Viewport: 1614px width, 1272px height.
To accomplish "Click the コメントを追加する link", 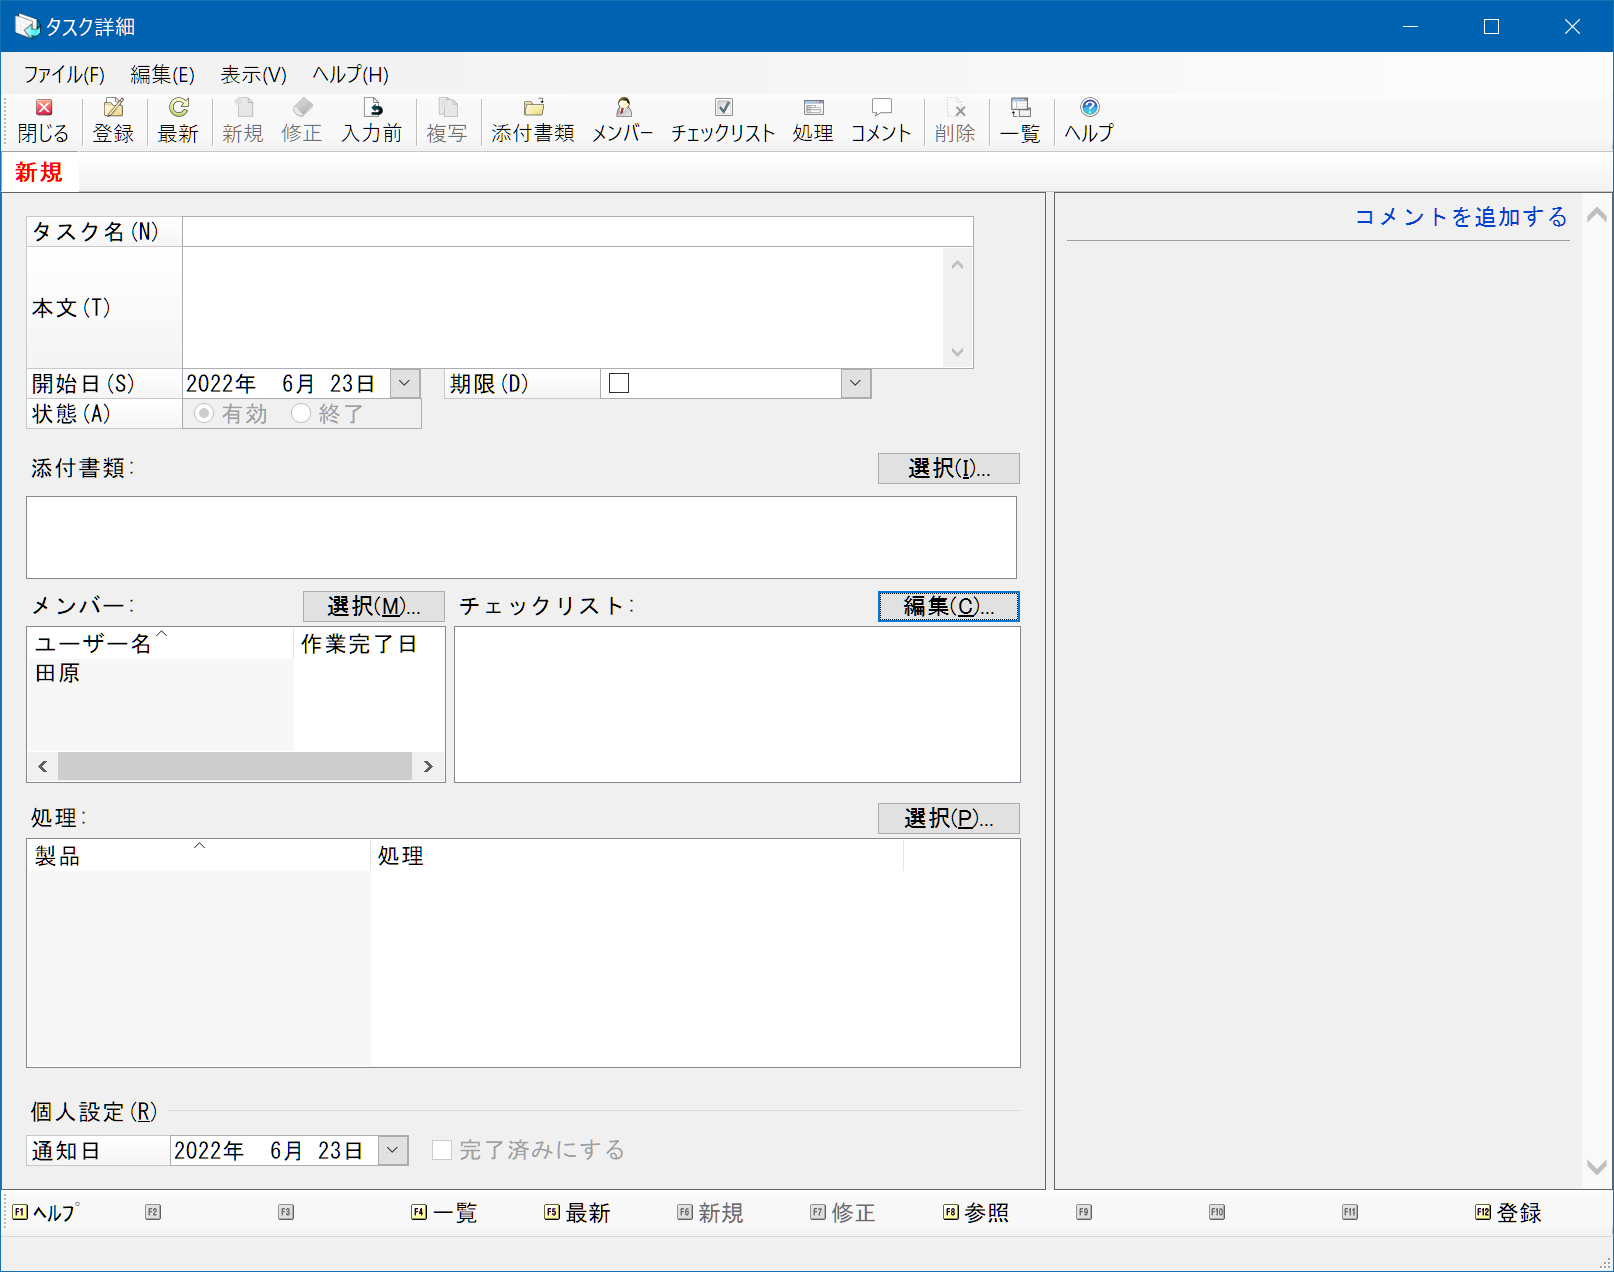I will (x=1461, y=217).
